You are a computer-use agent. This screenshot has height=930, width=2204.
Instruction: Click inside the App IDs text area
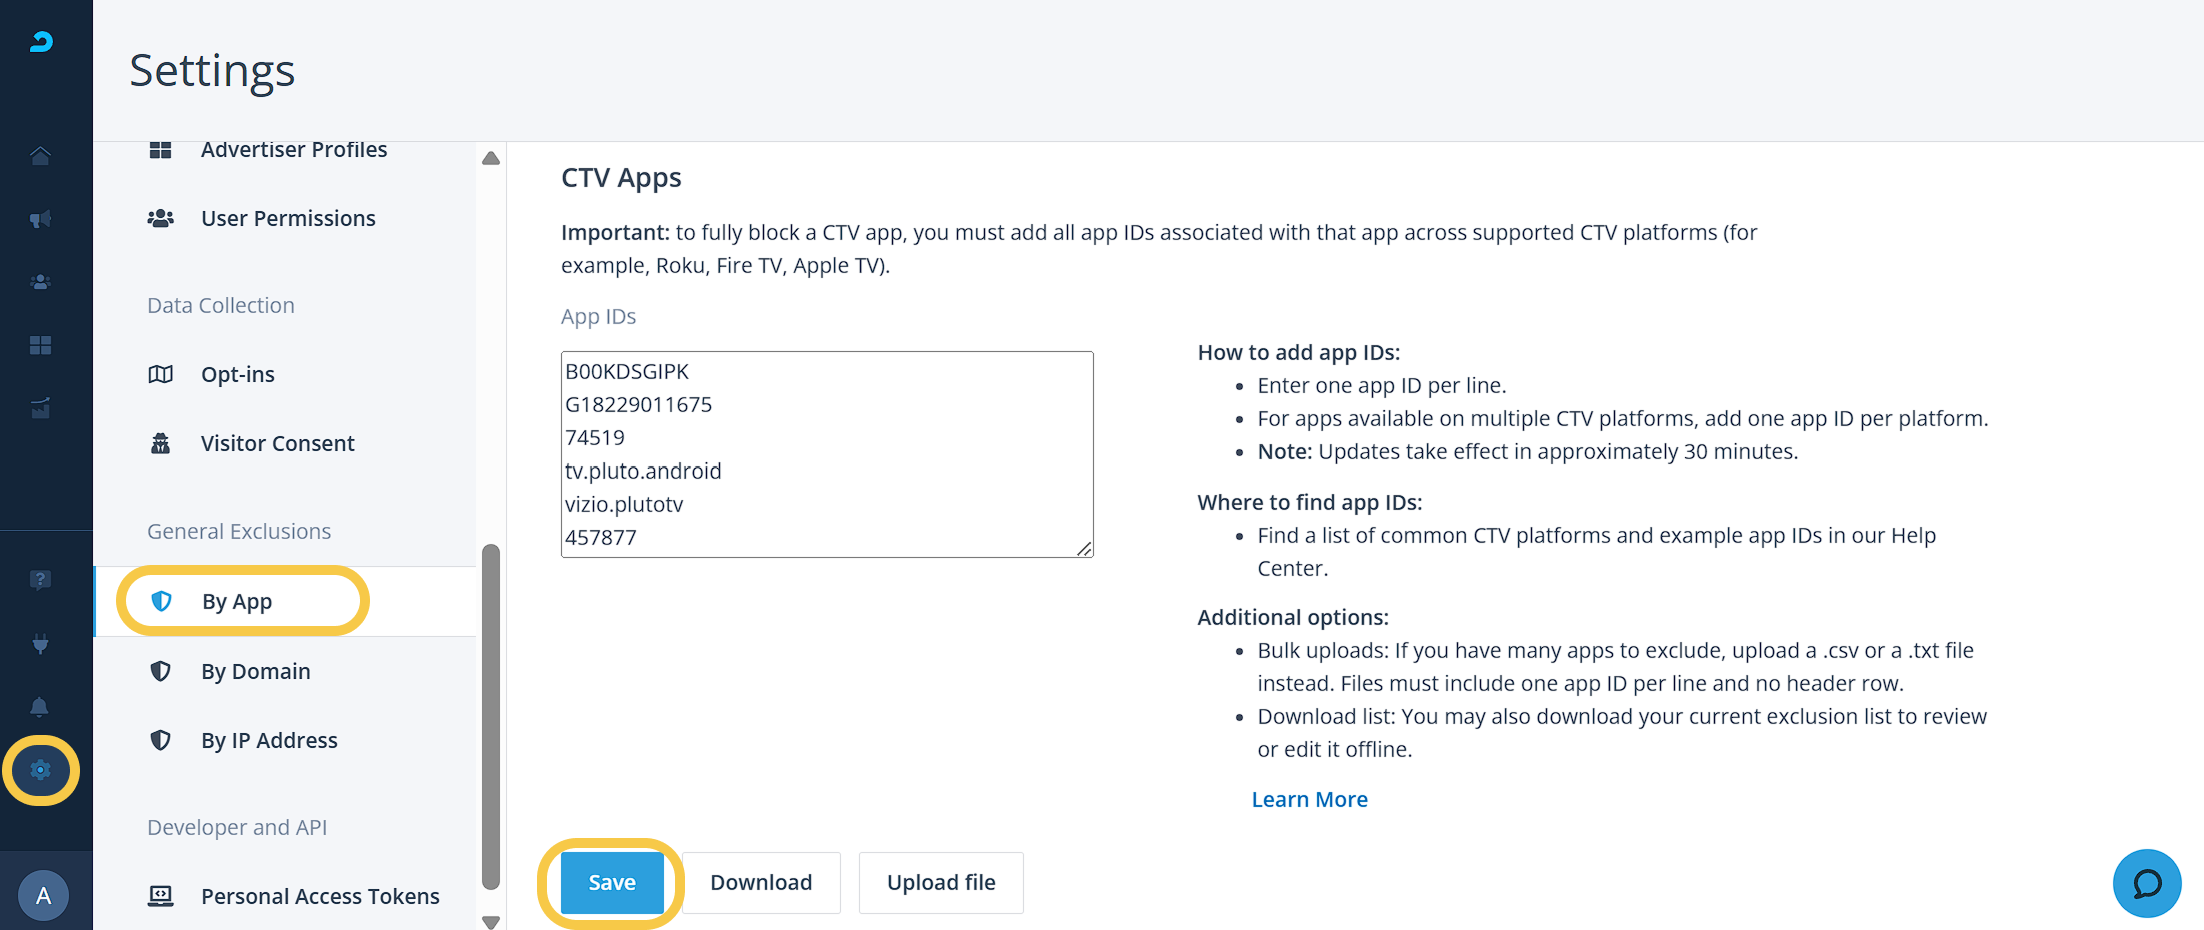click(826, 454)
